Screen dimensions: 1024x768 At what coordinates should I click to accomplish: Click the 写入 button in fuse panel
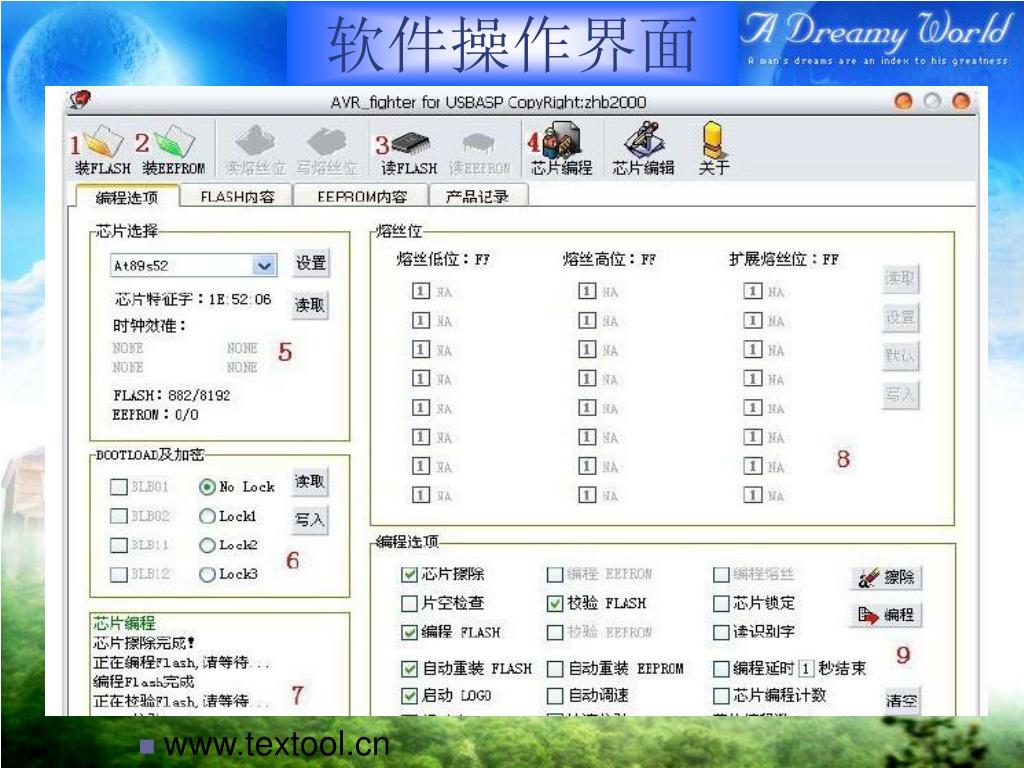[901, 394]
